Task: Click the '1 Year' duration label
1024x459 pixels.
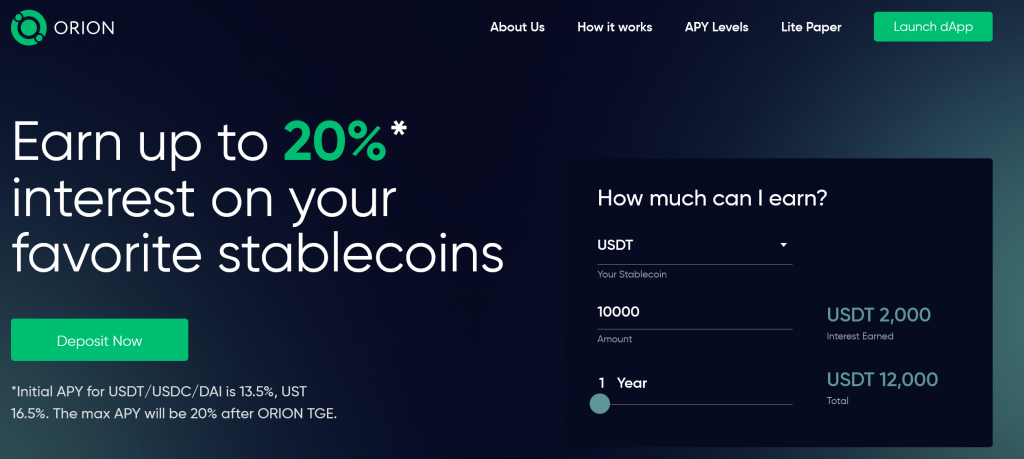Action: 622,383
